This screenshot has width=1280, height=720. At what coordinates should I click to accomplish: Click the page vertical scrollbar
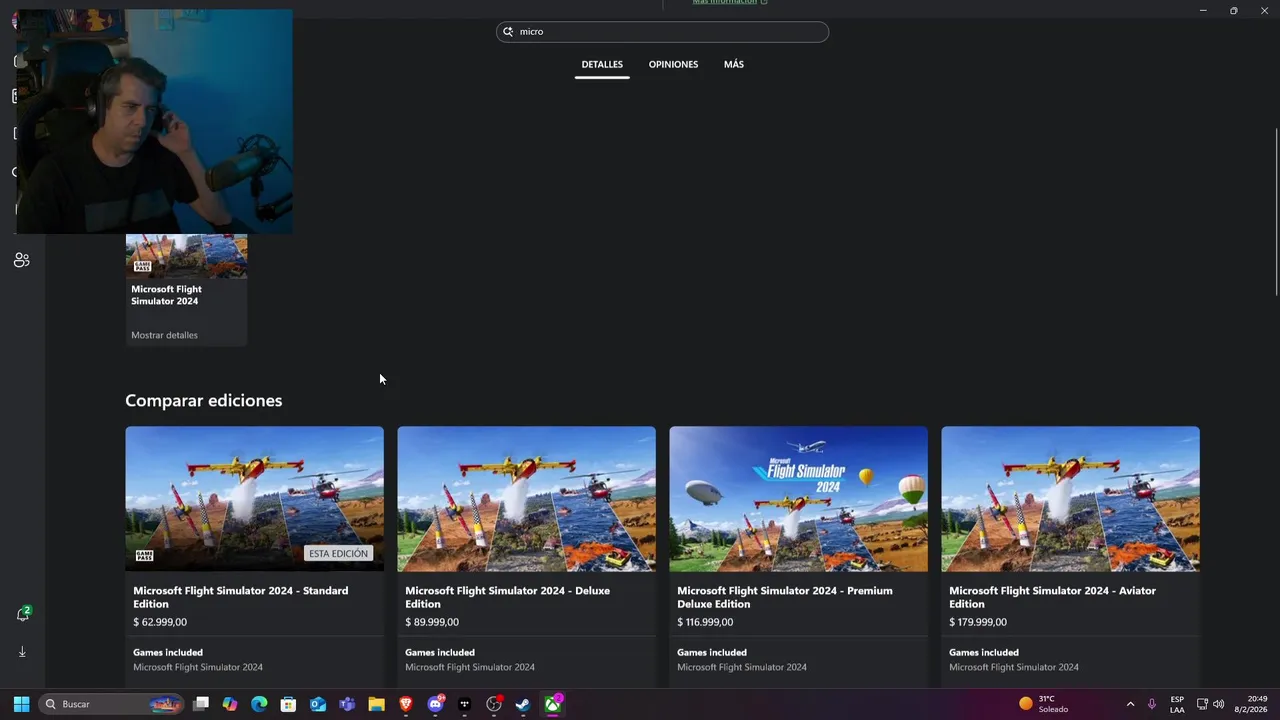coord(1276,212)
